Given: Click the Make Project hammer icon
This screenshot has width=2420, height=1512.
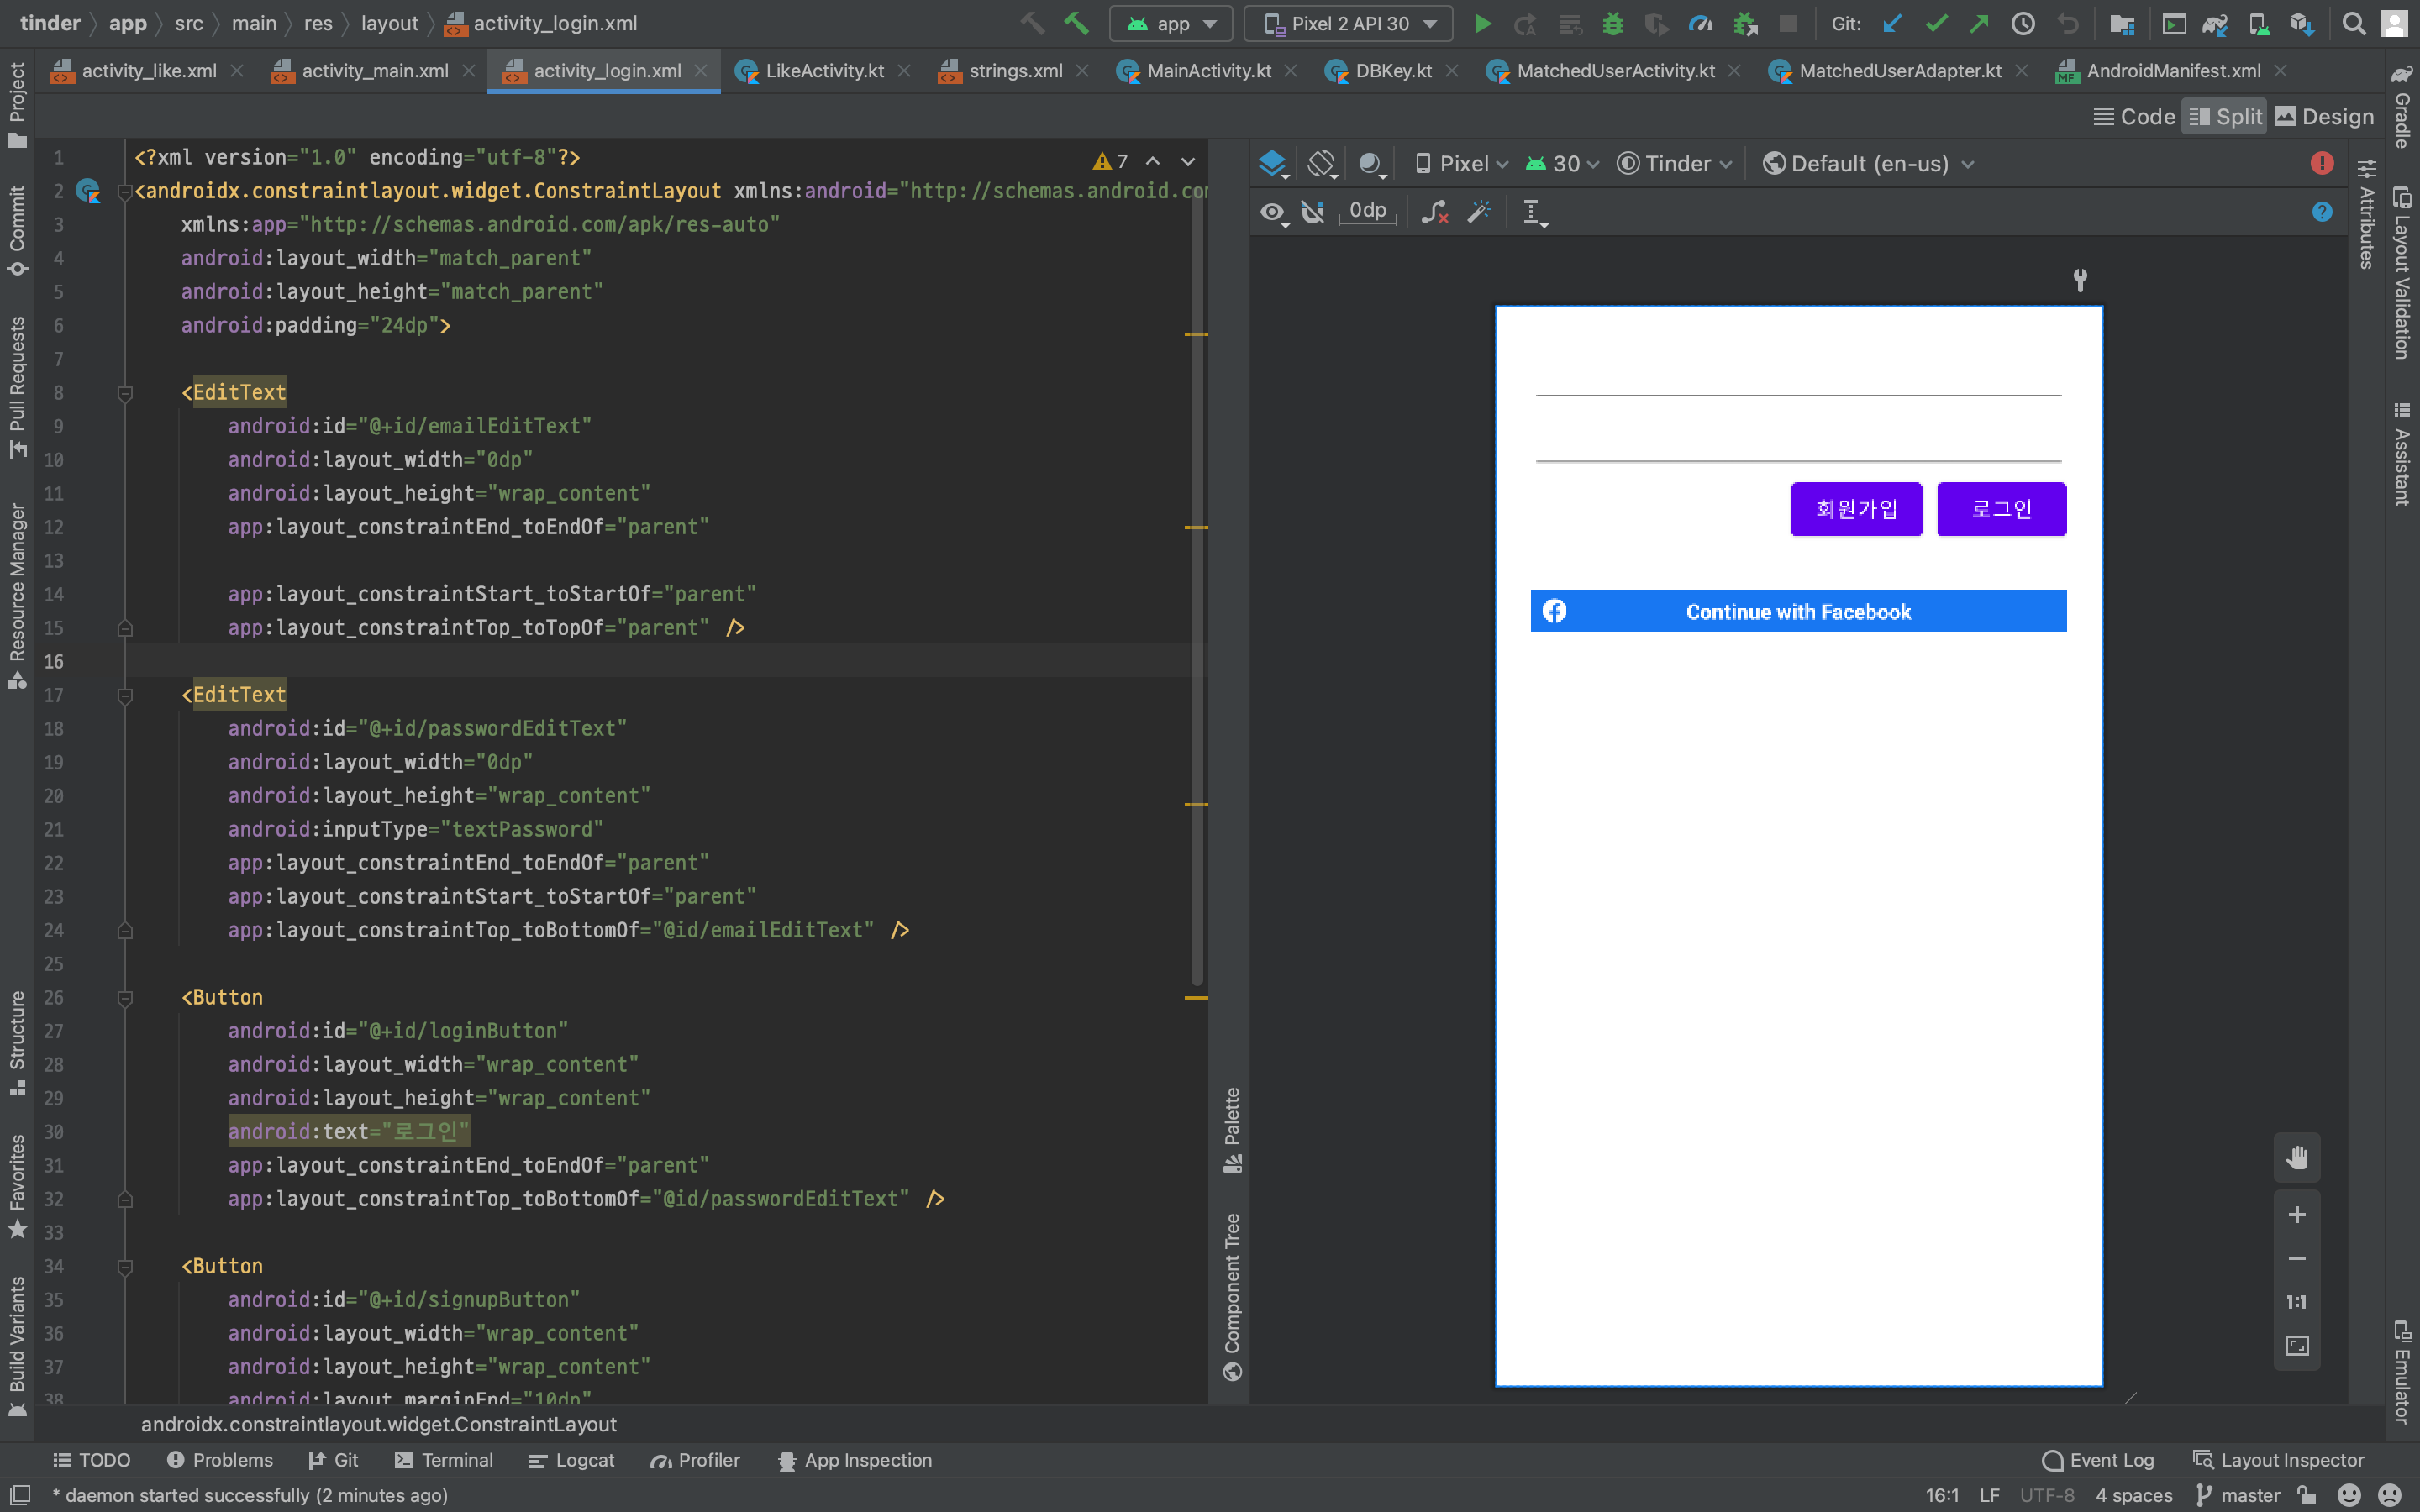Looking at the screenshot, I should click(1076, 23).
